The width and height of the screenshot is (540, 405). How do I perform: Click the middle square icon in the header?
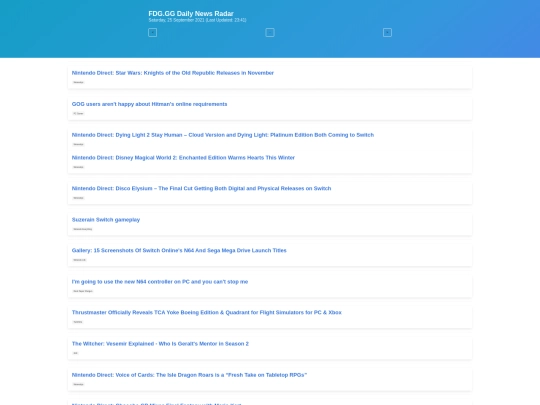(270, 32)
